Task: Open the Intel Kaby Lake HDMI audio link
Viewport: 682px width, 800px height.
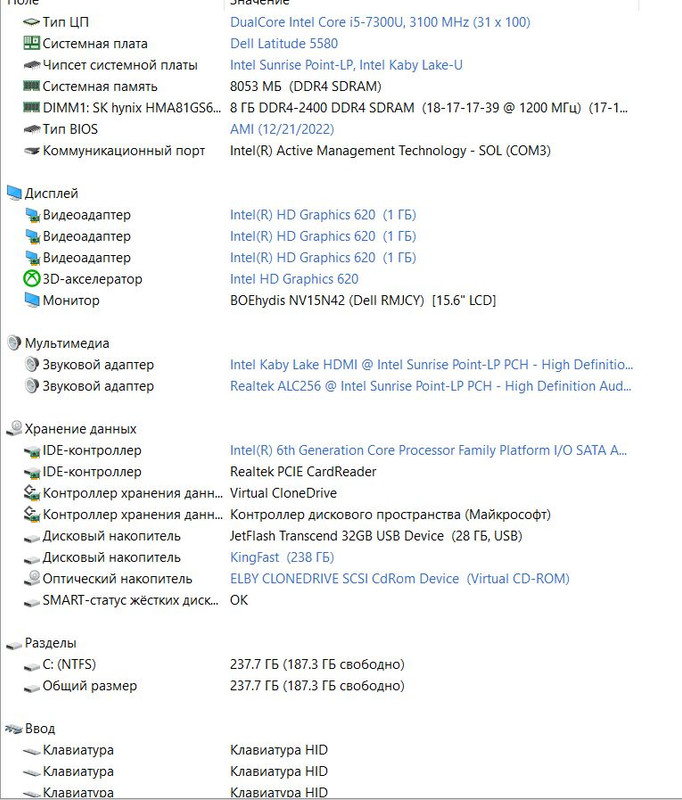Action: click(x=431, y=364)
